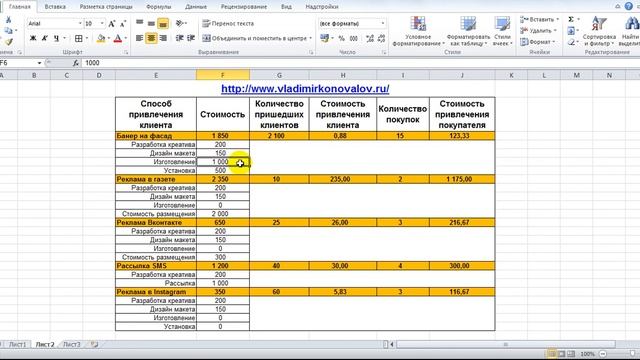The image size is (640, 360).
Task: Open the vladimirkonovalov.ru hyperlink
Action: tap(305, 89)
